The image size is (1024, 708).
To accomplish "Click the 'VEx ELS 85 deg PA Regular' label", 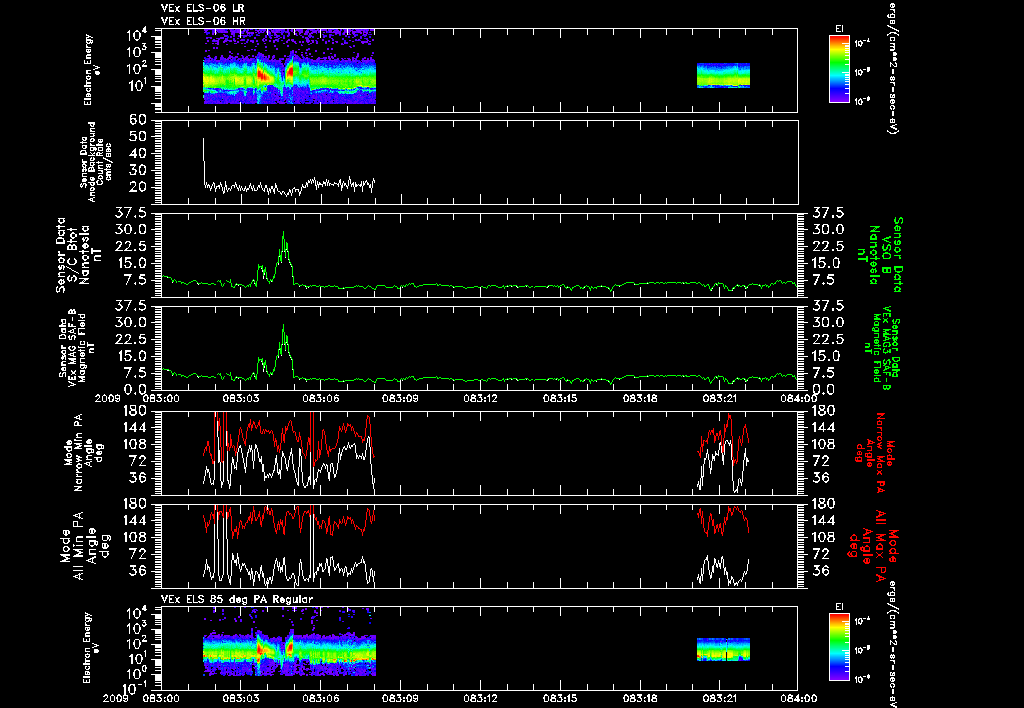I will [237, 599].
